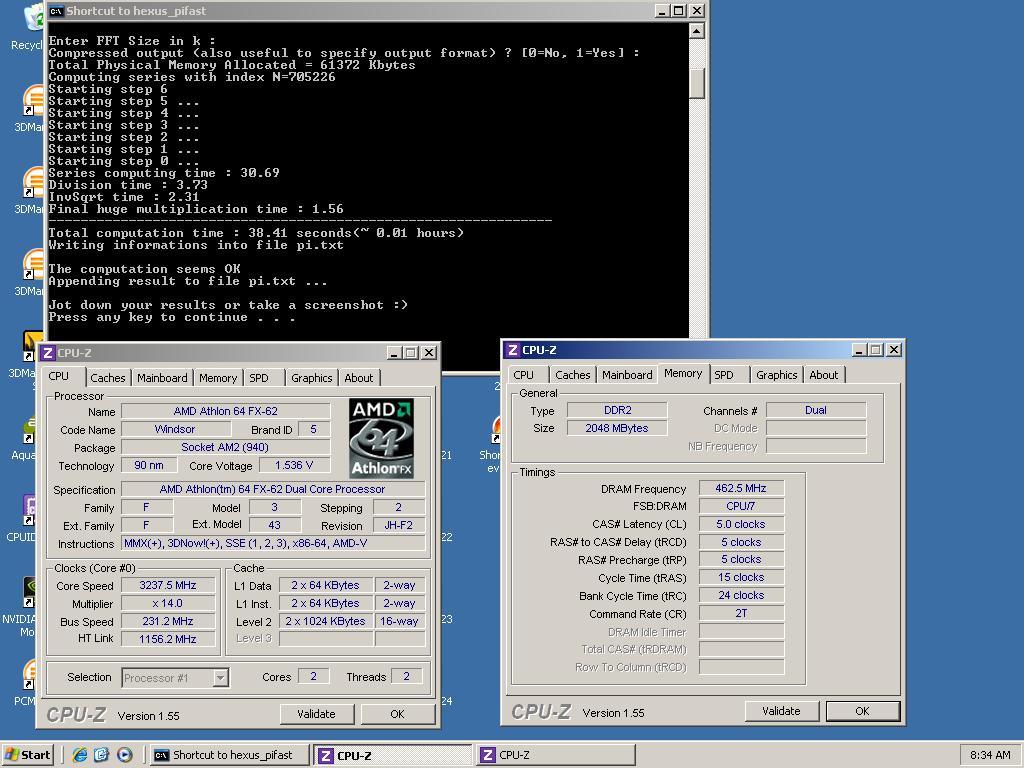1024x768 pixels.
Task: Click OK in the left CPU-Z window
Action: click(397, 714)
